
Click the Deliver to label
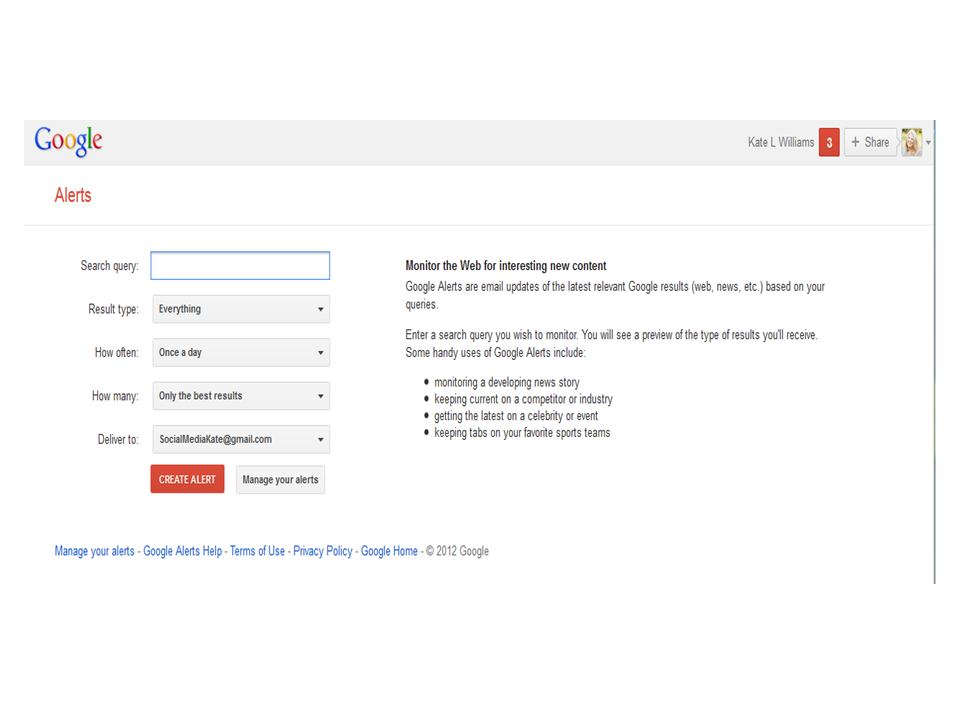[x=118, y=440]
